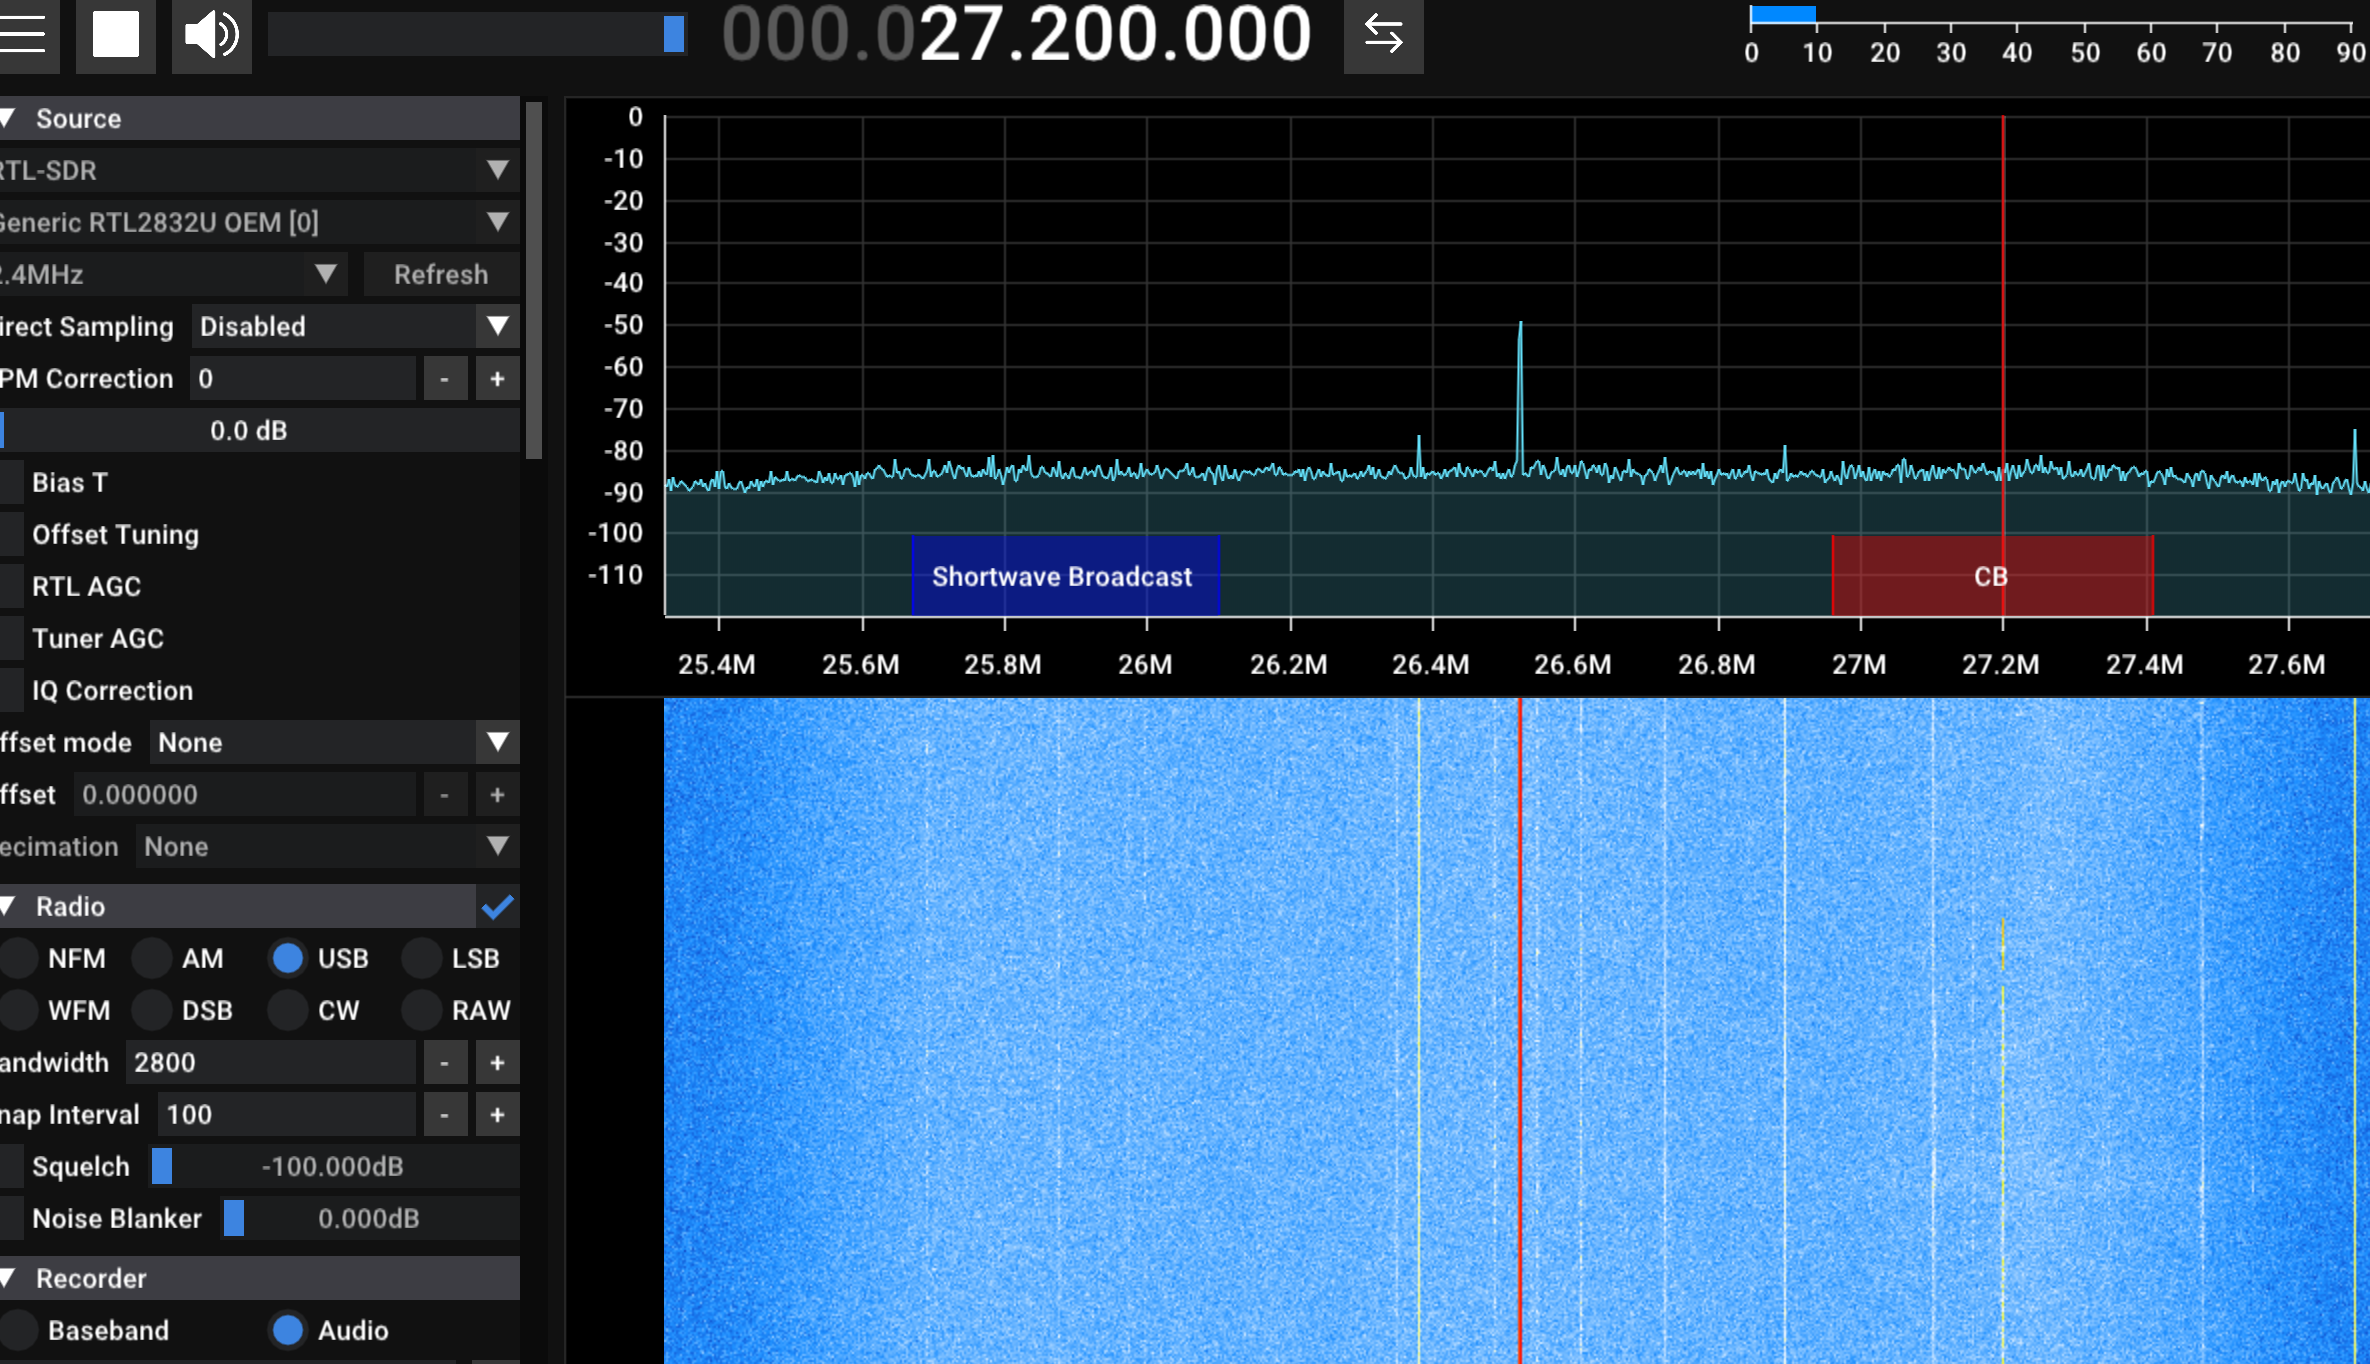Viewport: 2370px width, 1364px height.
Task: Mute the audio speaker icon
Action: [212, 35]
